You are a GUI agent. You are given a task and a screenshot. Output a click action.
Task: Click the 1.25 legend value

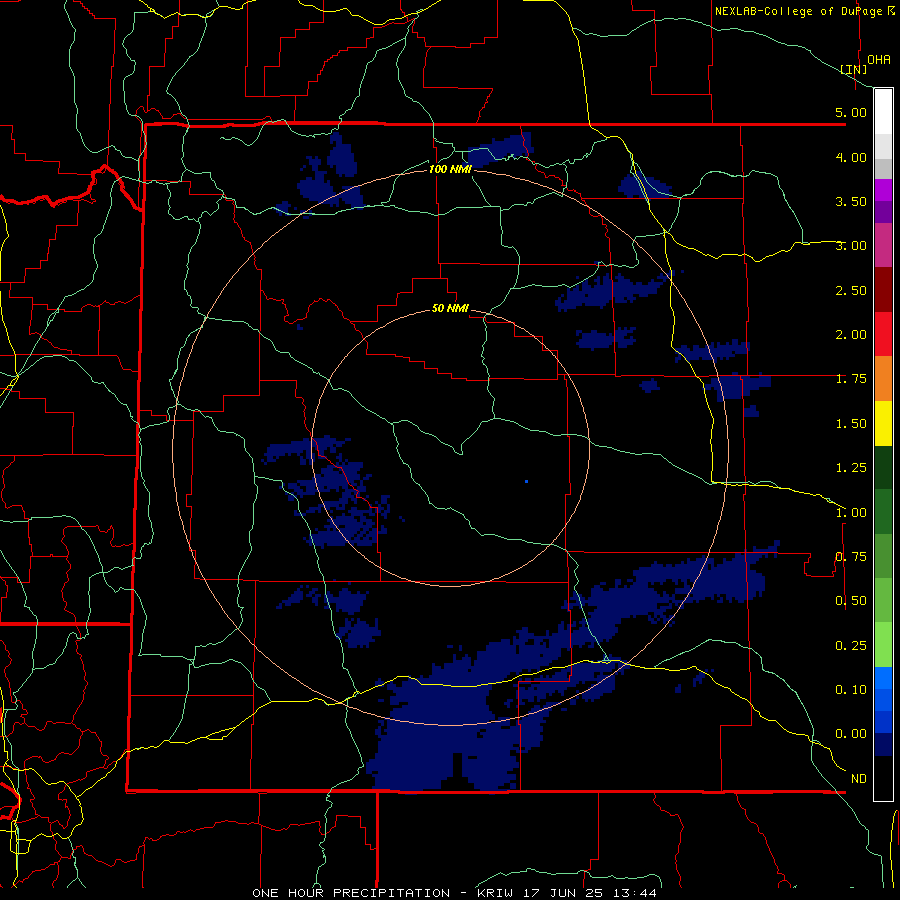(x=851, y=468)
